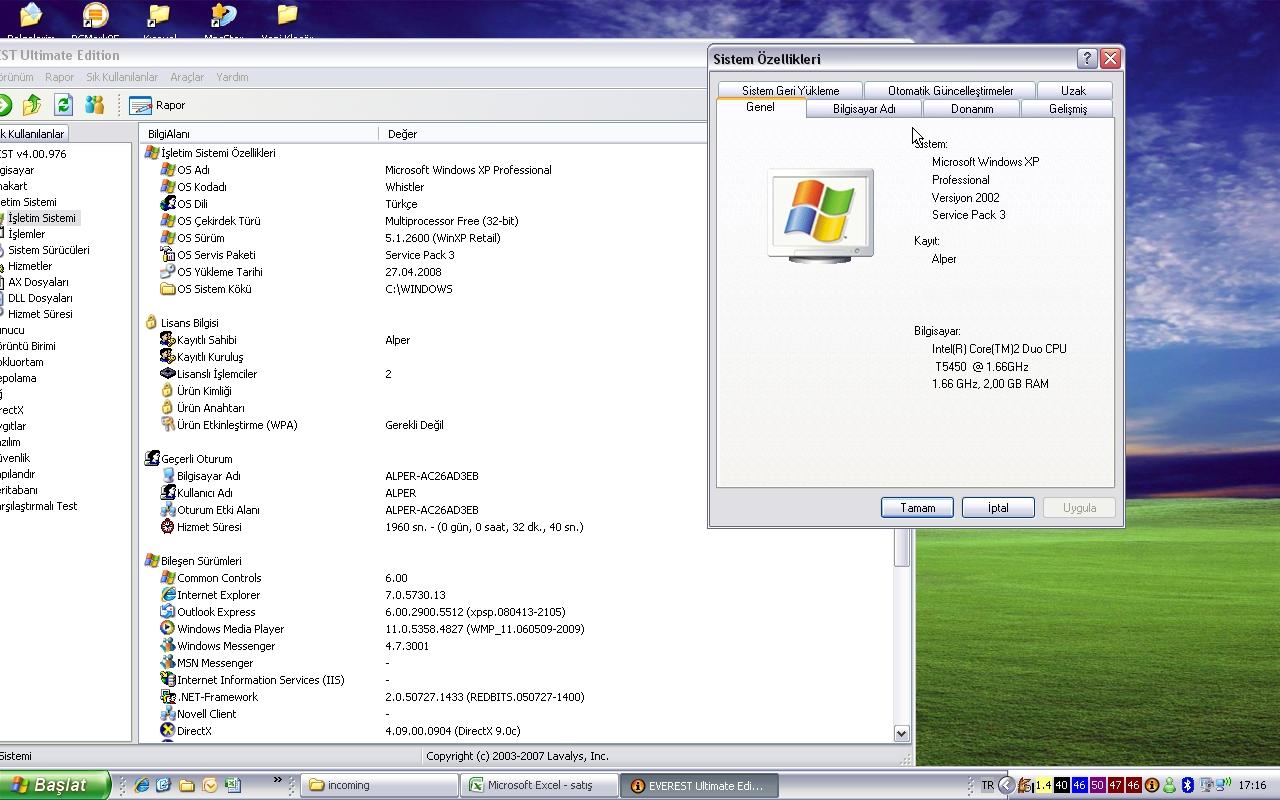Select Hizmetler in the sidebar tree

pos(29,266)
